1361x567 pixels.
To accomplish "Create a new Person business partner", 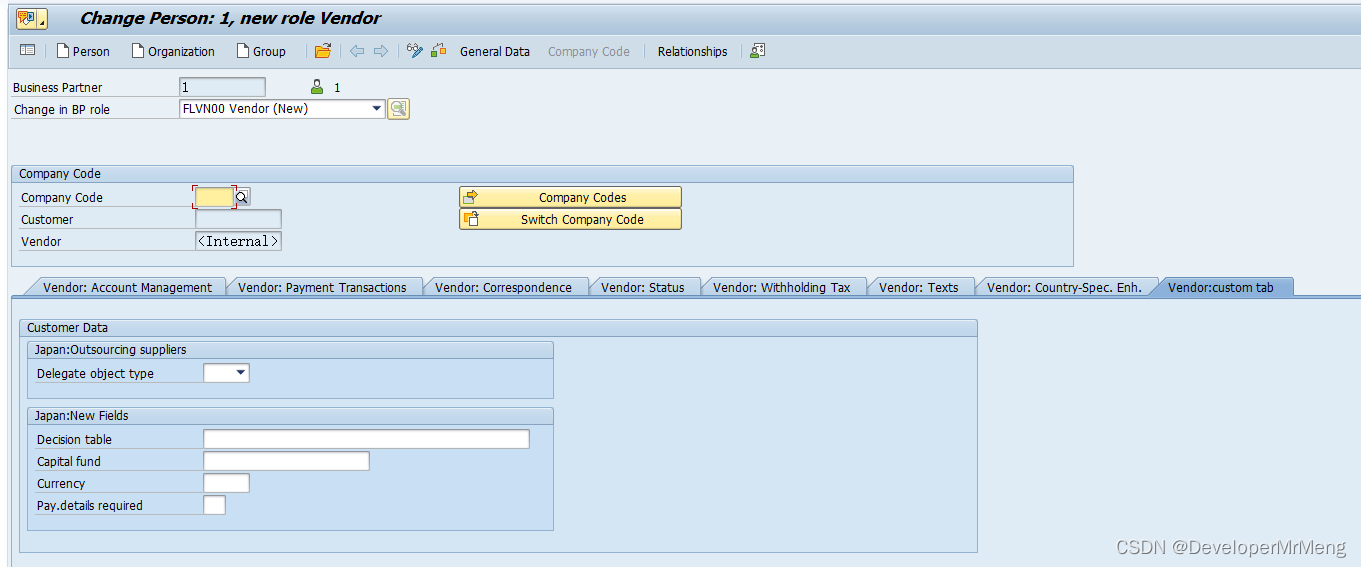I will (83, 51).
